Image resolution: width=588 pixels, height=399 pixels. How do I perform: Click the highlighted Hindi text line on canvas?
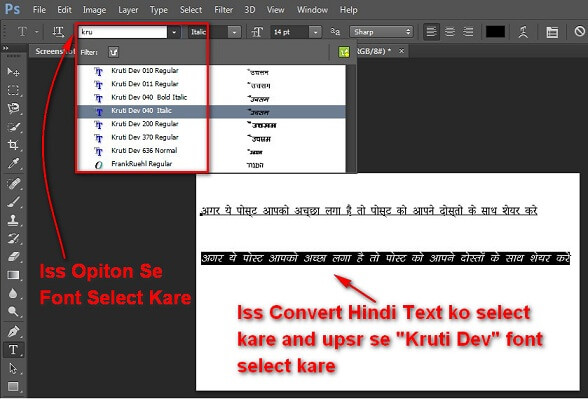(386, 258)
